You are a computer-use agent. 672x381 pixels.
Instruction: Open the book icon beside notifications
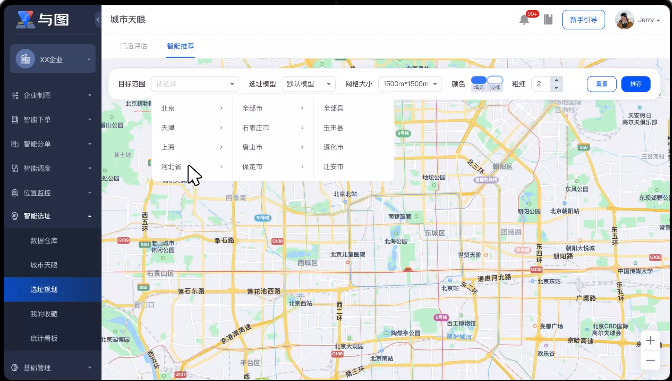coord(548,19)
